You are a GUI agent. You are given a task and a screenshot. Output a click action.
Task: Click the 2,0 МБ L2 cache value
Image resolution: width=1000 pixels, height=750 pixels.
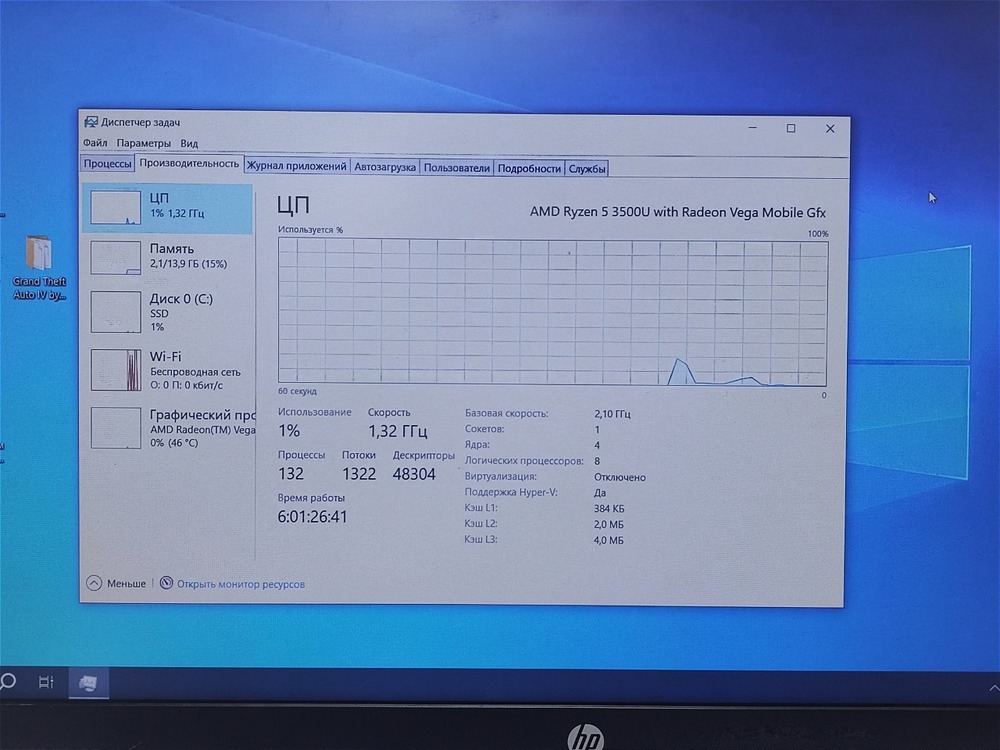(x=608, y=524)
